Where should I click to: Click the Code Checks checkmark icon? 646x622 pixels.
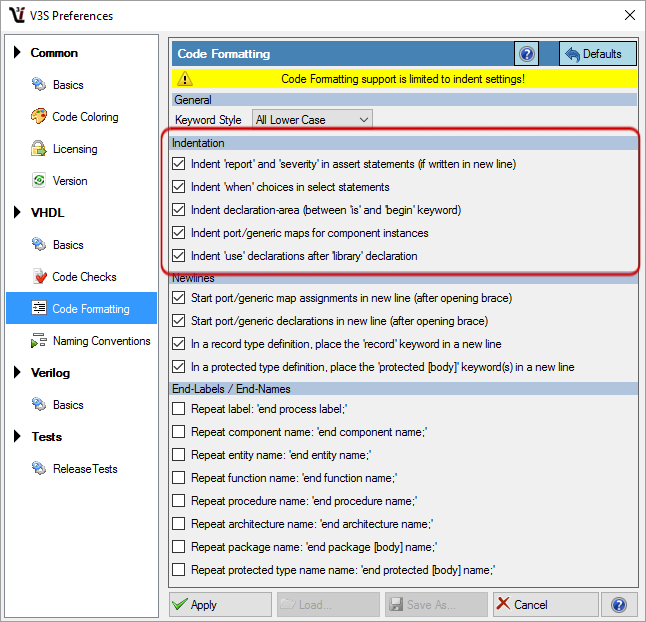click(40, 276)
